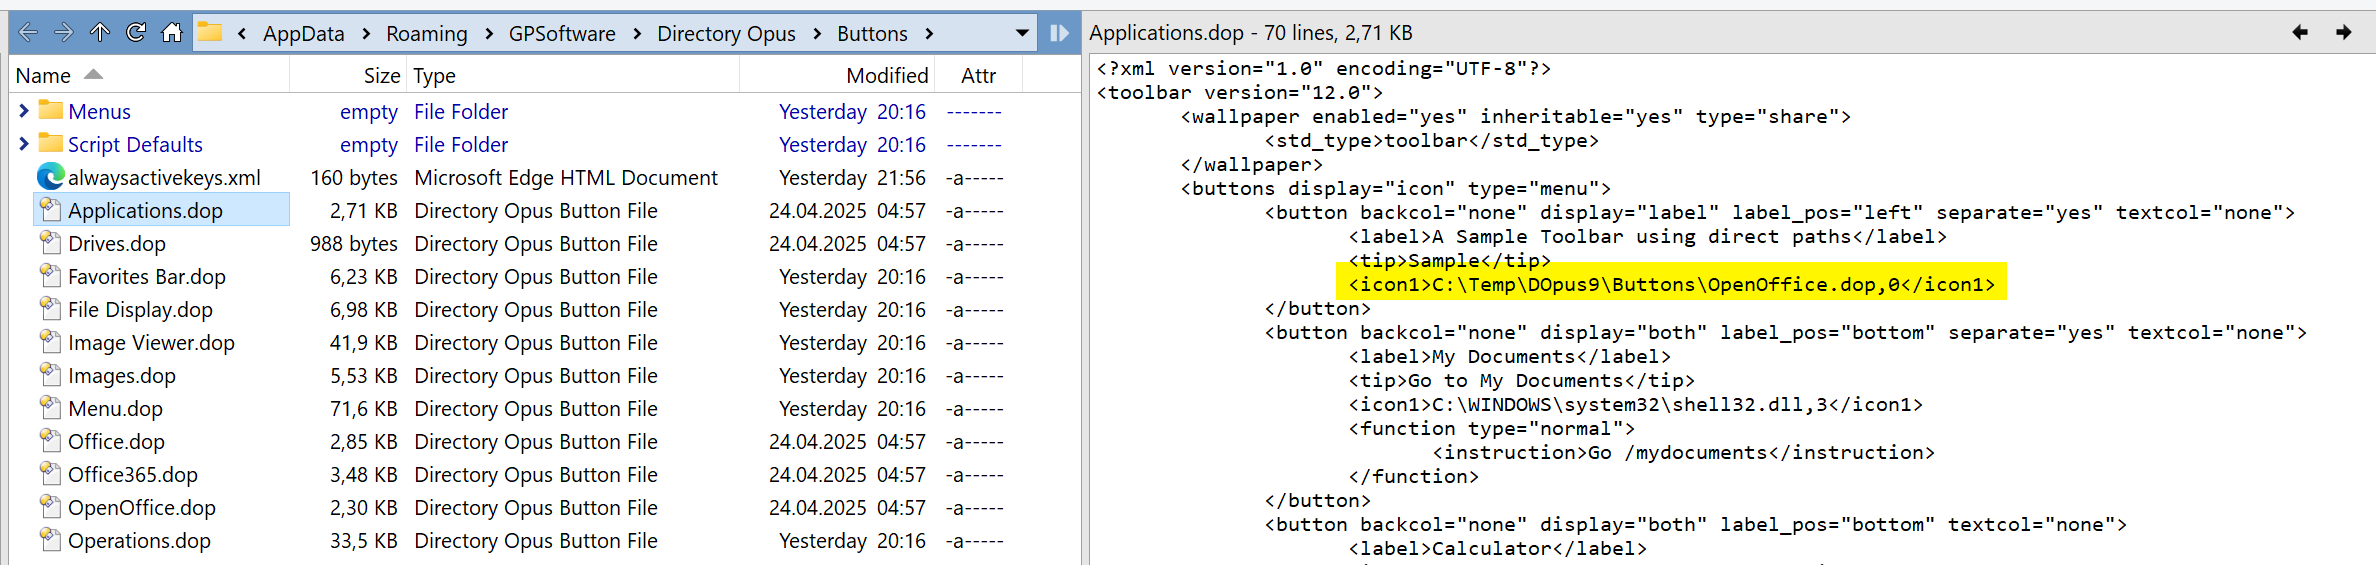
Task: Sort files by Name column
Action: 44,76
